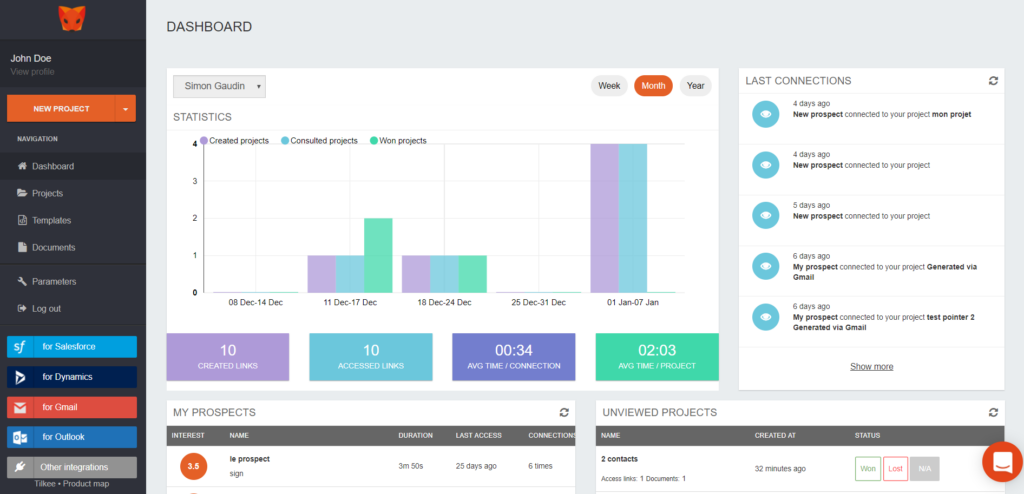This screenshot has height=494, width=1024.
Task: Switch statistics to Week view
Action: (609, 86)
